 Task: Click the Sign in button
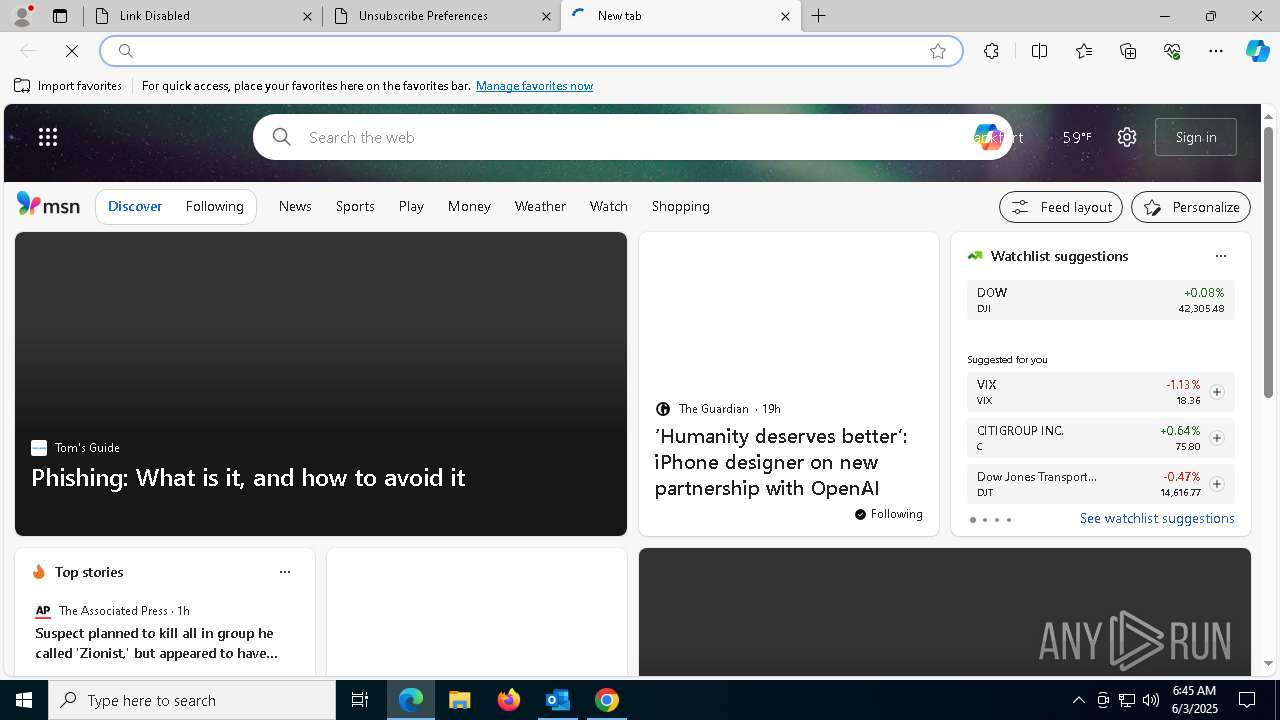(x=1196, y=137)
